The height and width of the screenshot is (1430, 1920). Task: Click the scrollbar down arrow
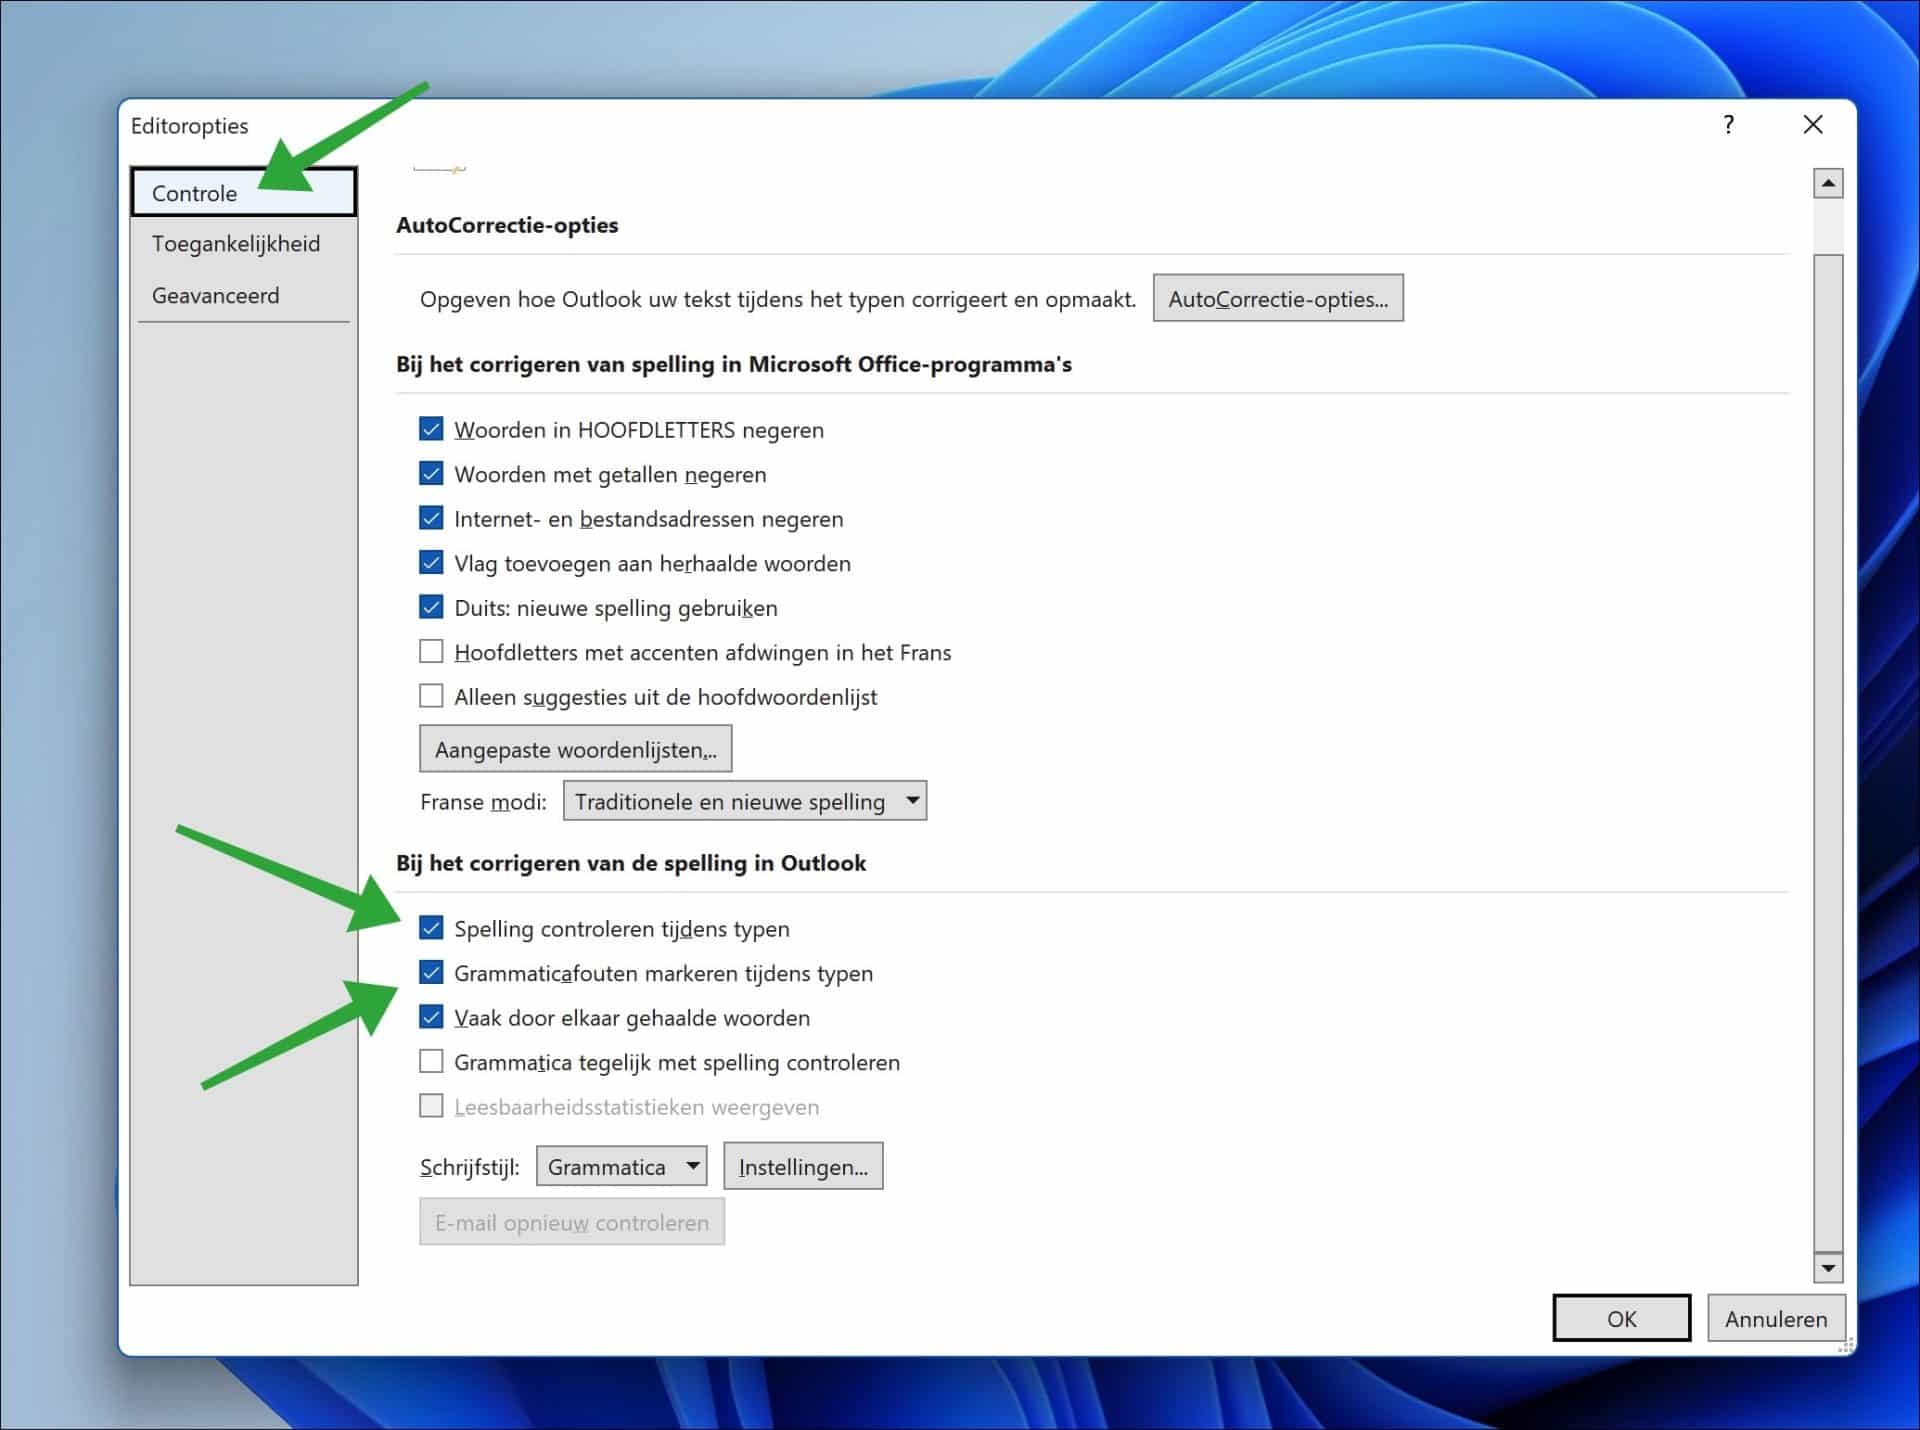1828,1268
